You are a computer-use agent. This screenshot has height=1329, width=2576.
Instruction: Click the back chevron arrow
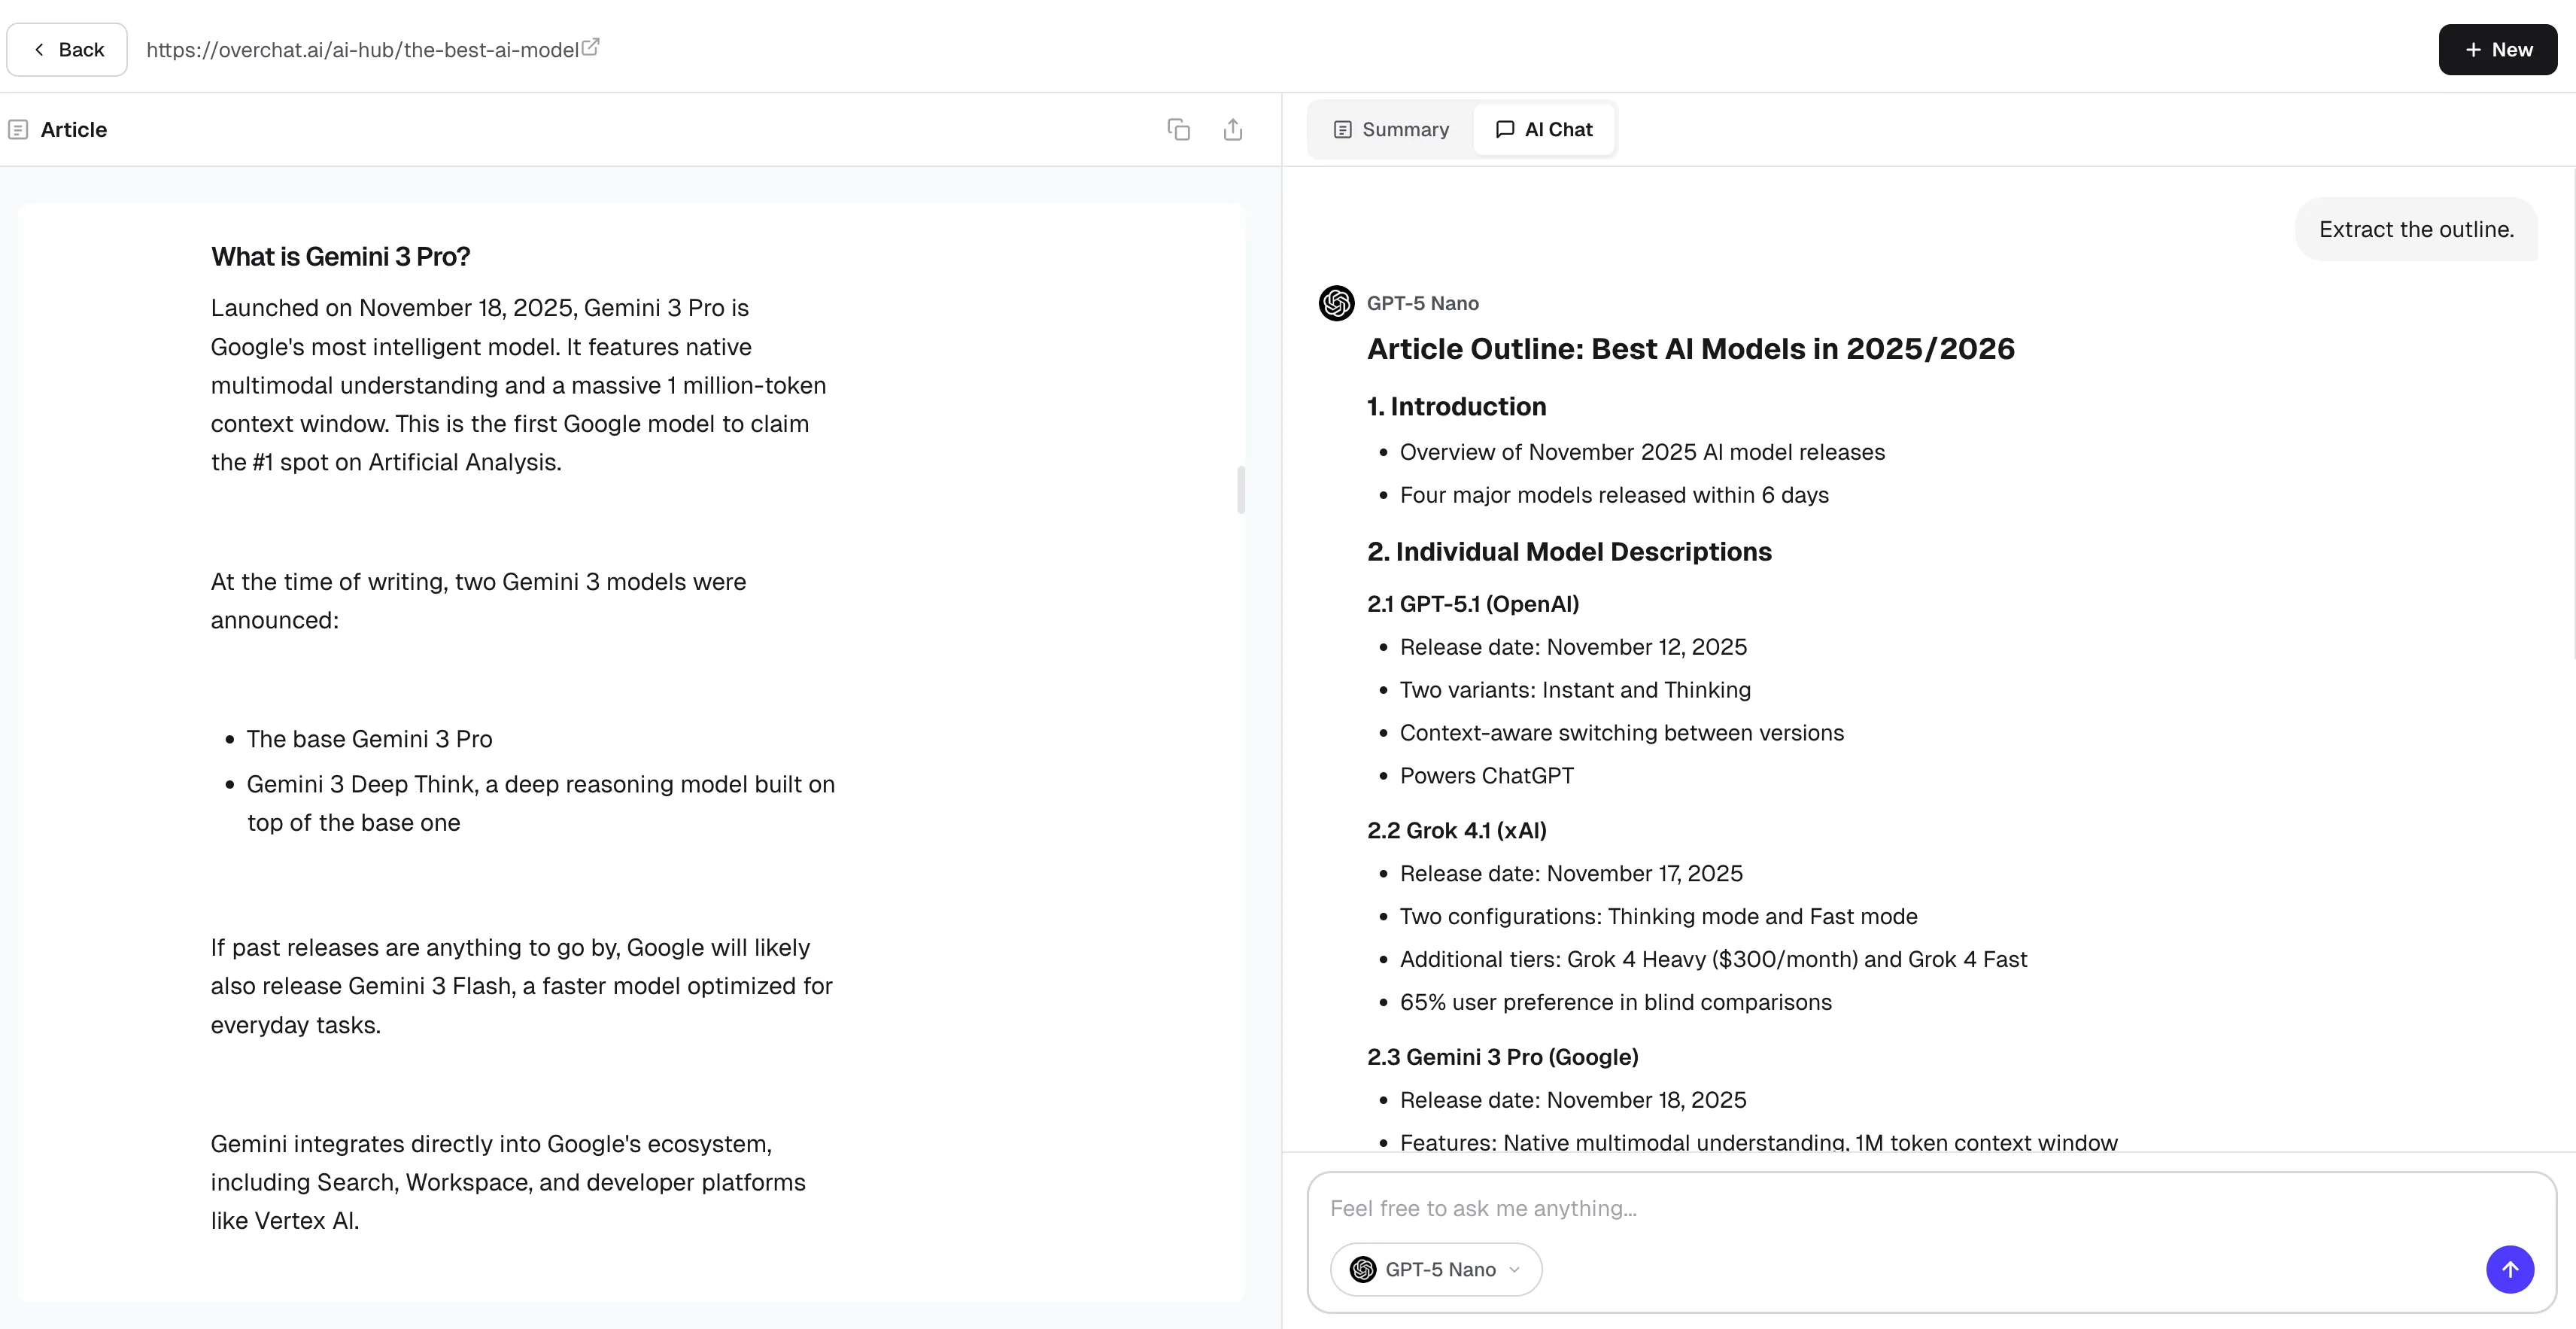point(38,49)
